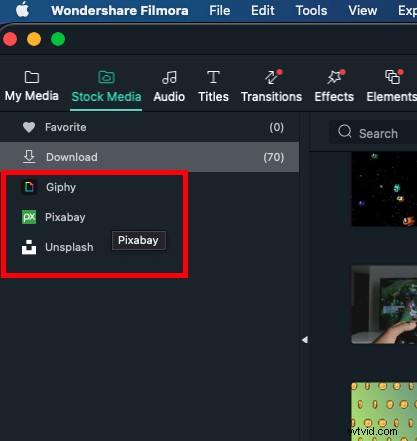Click the Favorite count (0)
417x441 pixels.
pos(277,127)
